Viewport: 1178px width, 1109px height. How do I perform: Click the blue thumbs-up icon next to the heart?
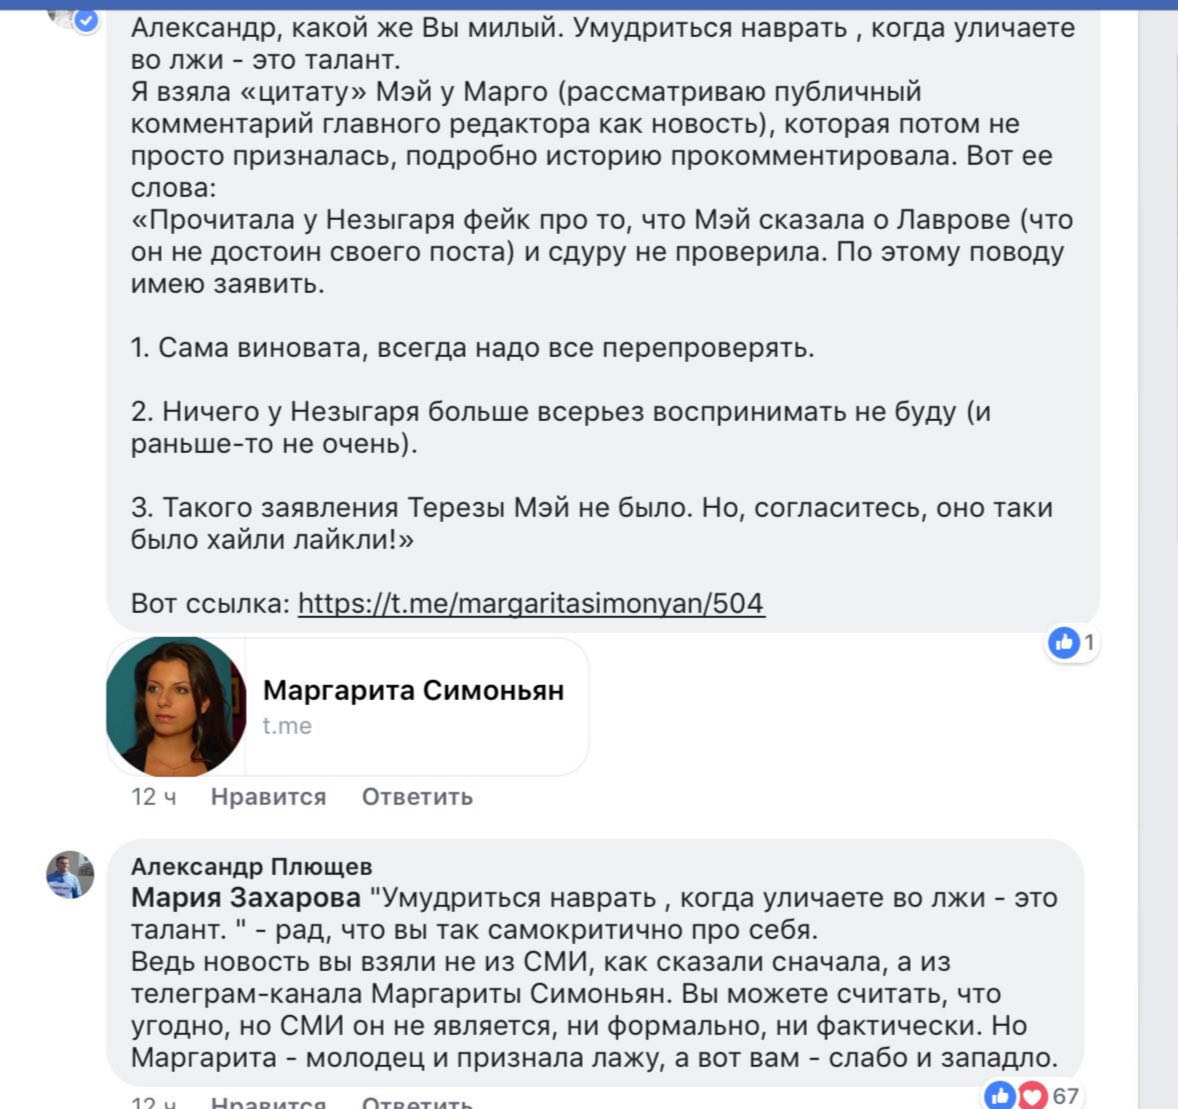tap(1000, 1096)
